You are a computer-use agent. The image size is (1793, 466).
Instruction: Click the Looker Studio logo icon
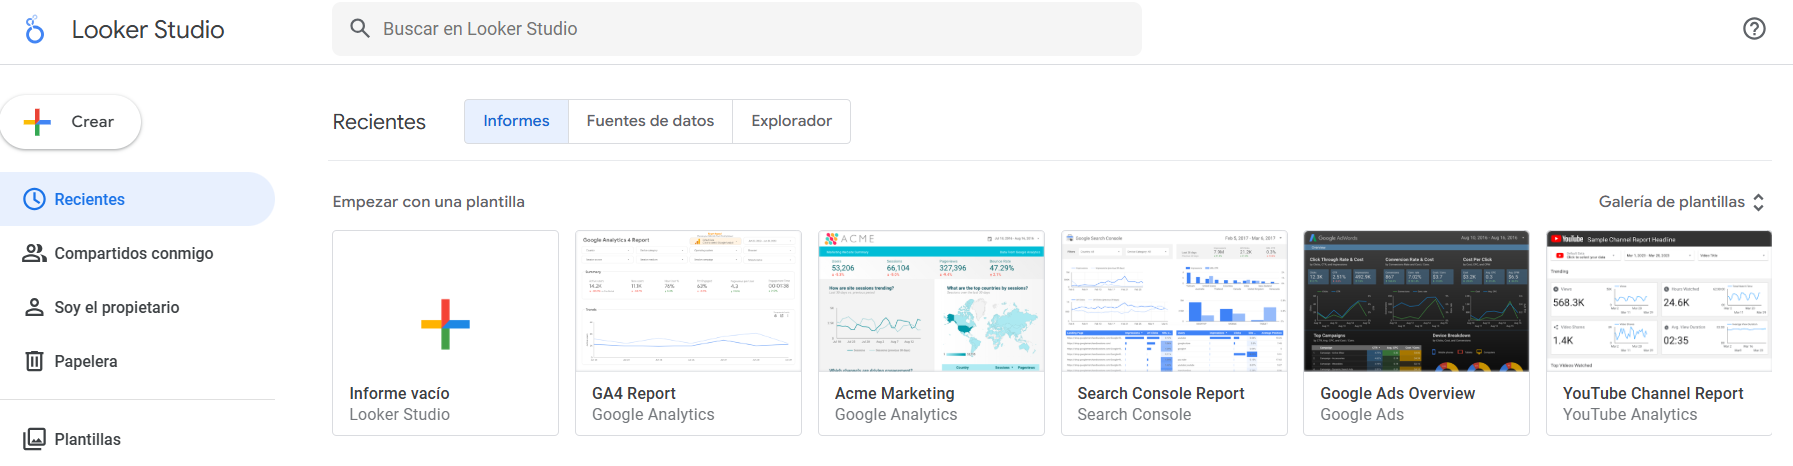click(35, 30)
